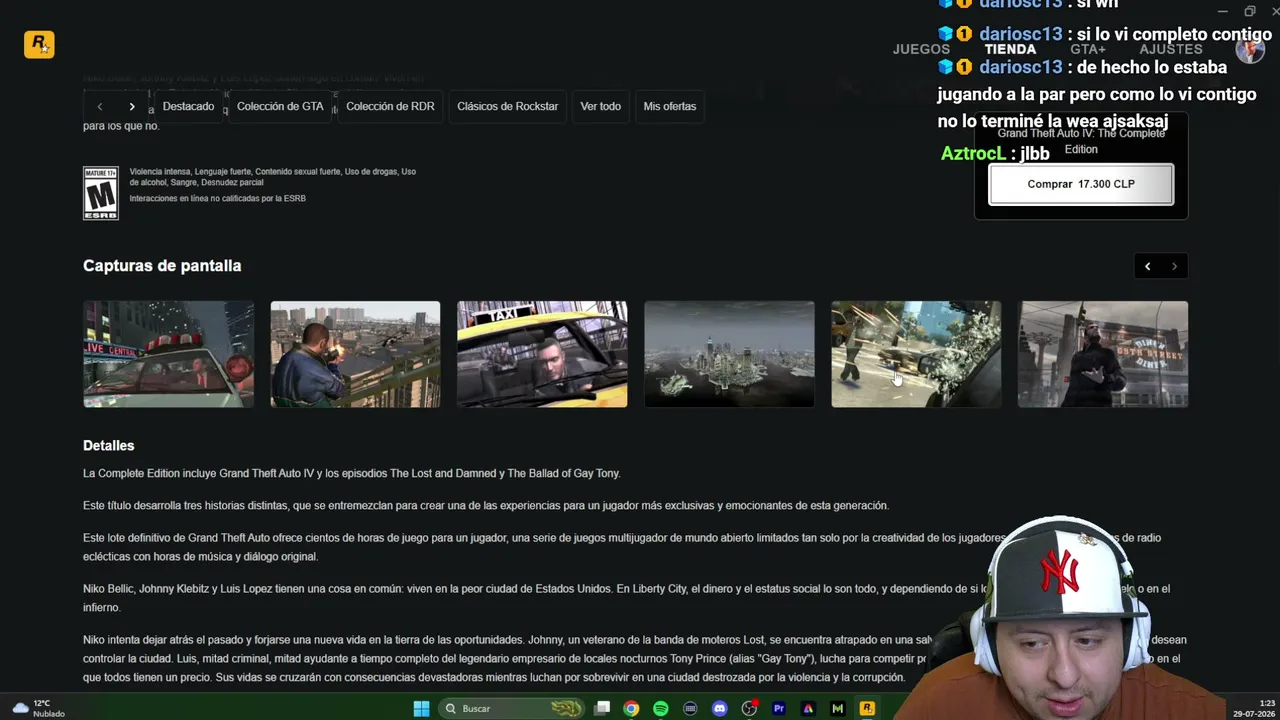Viewport: 1280px width, 720px height.
Task: Open the car explosion screenshot thumbnail
Action: click(916, 354)
